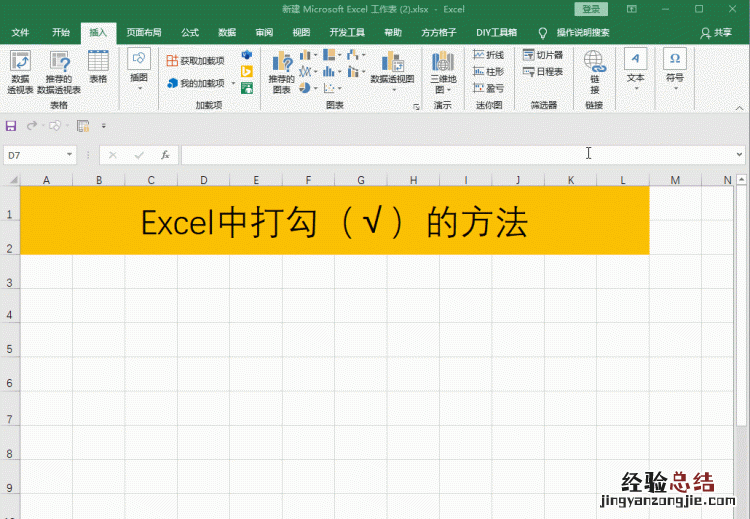Click into the formula bar input
The height and width of the screenshot is (519, 750).
click(450, 155)
